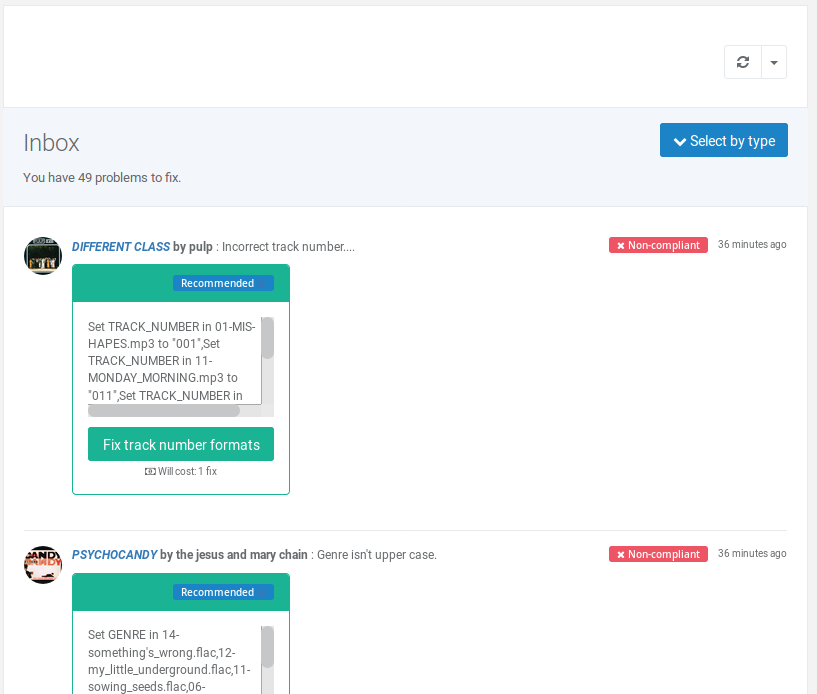Click horizontal scrollbar under the track number details
This screenshot has height=694, width=817.
point(164,411)
